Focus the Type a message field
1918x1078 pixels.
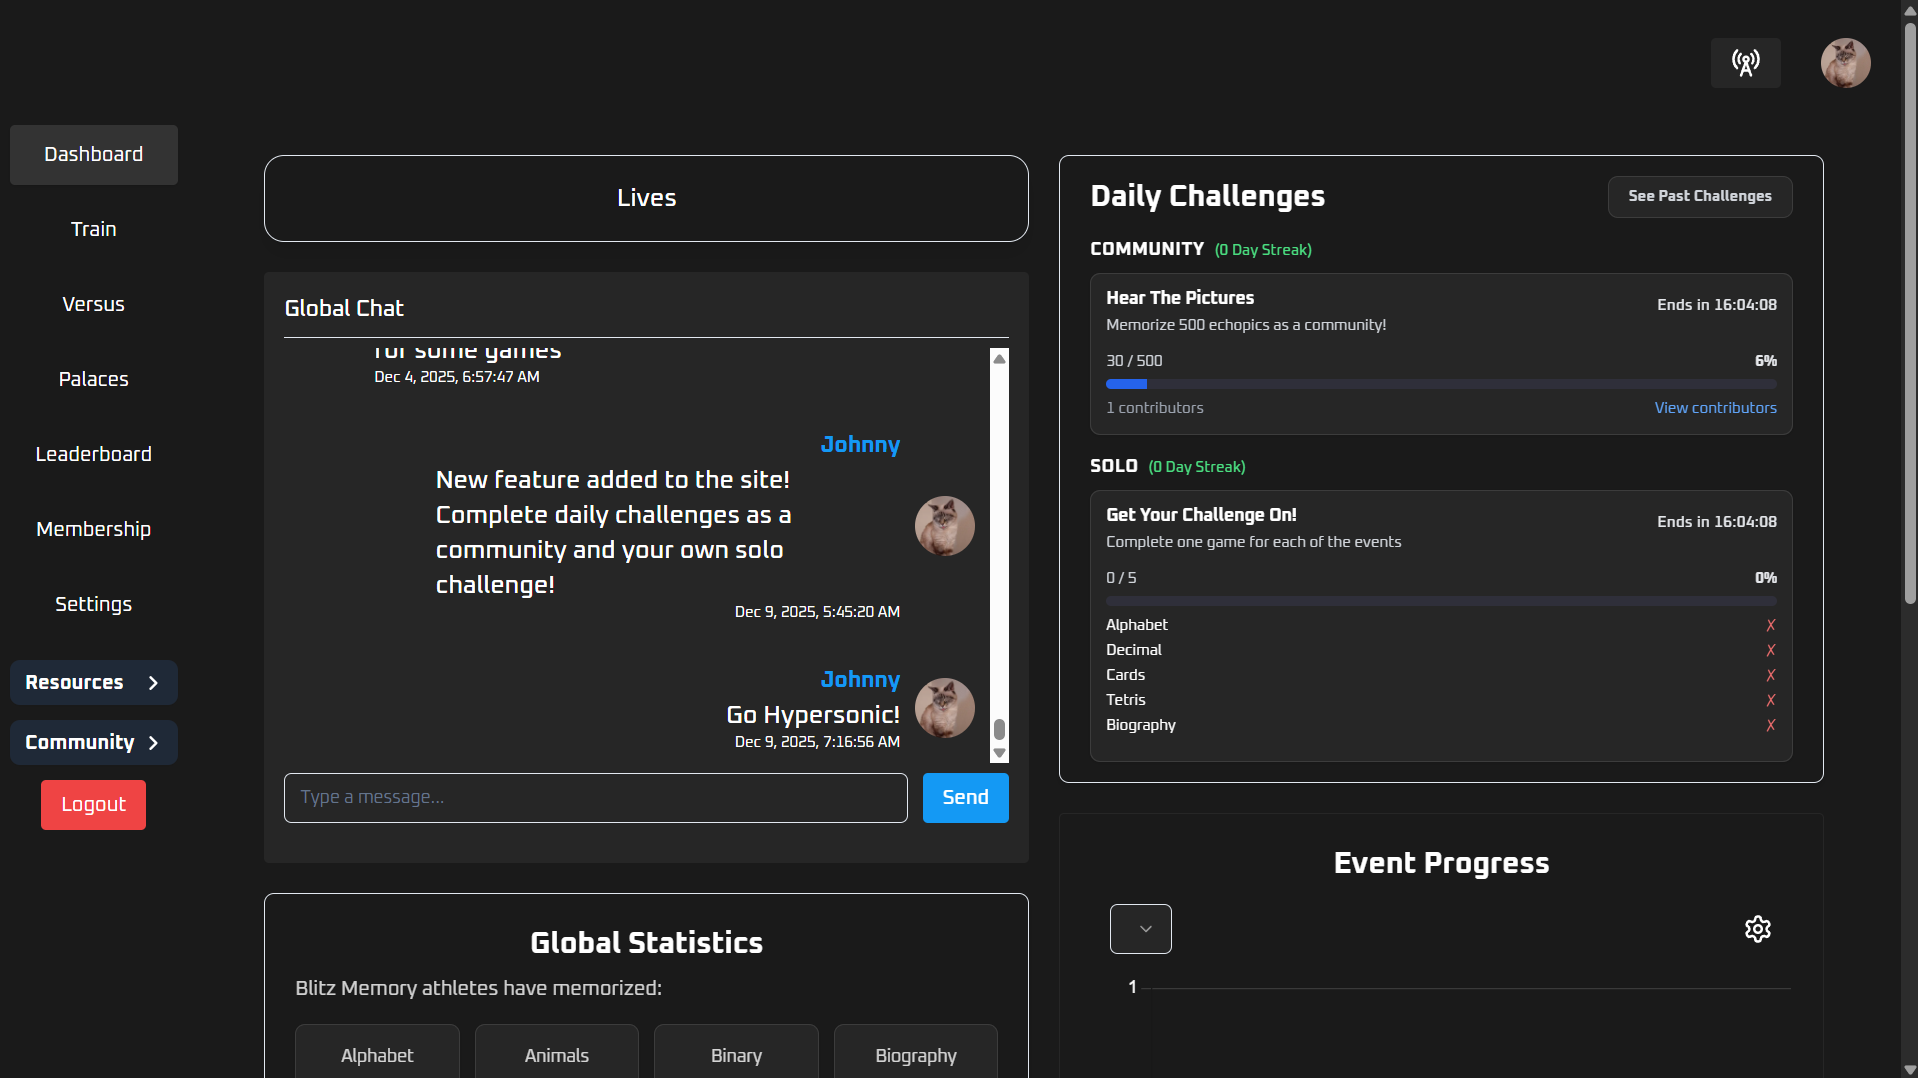[x=595, y=798]
